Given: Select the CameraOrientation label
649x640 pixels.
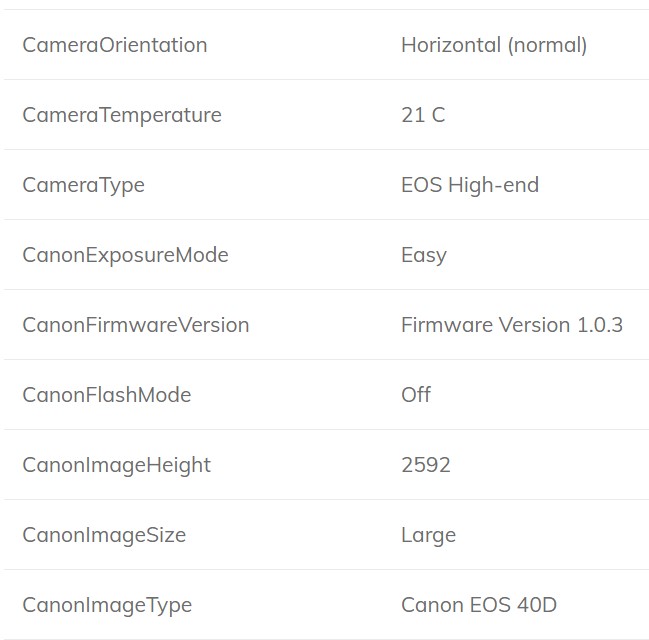Looking at the screenshot, I should pyautogui.click(x=115, y=45).
